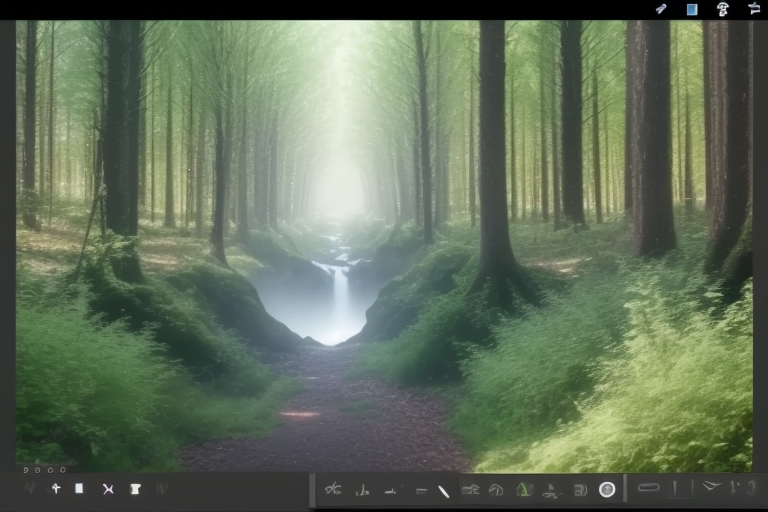Select the scissors cut tool in the bottom toolbar
768x512 pixels.
[x=333, y=489]
